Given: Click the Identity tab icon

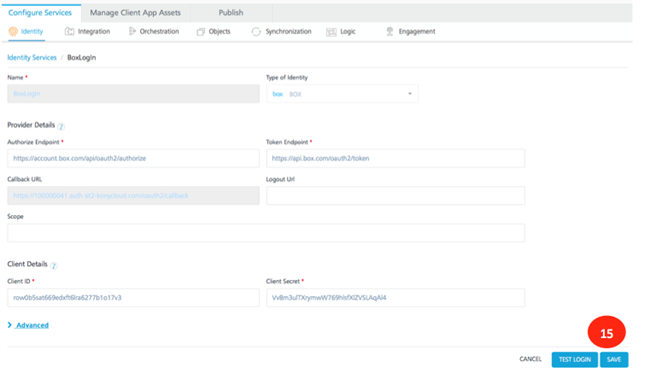Looking at the screenshot, I should tap(13, 31).
